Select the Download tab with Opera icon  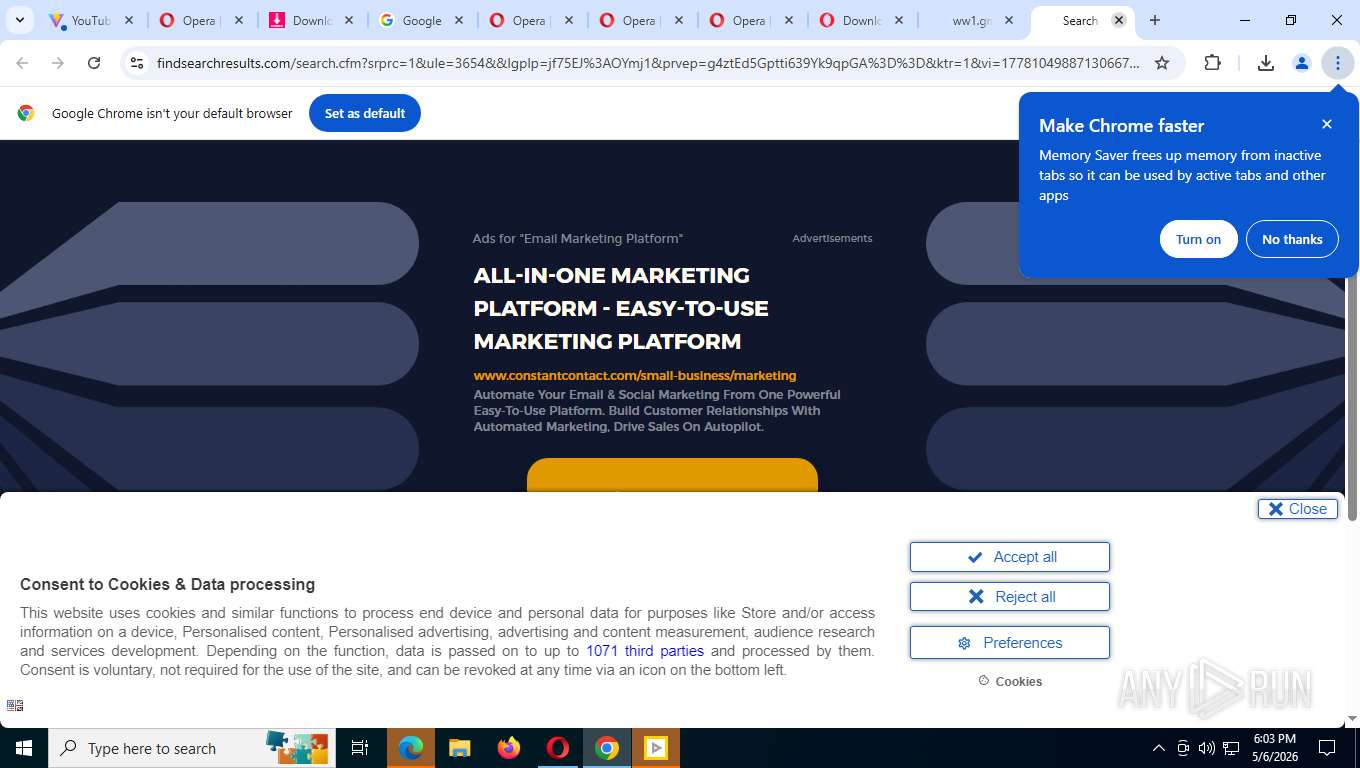(861, 20)
